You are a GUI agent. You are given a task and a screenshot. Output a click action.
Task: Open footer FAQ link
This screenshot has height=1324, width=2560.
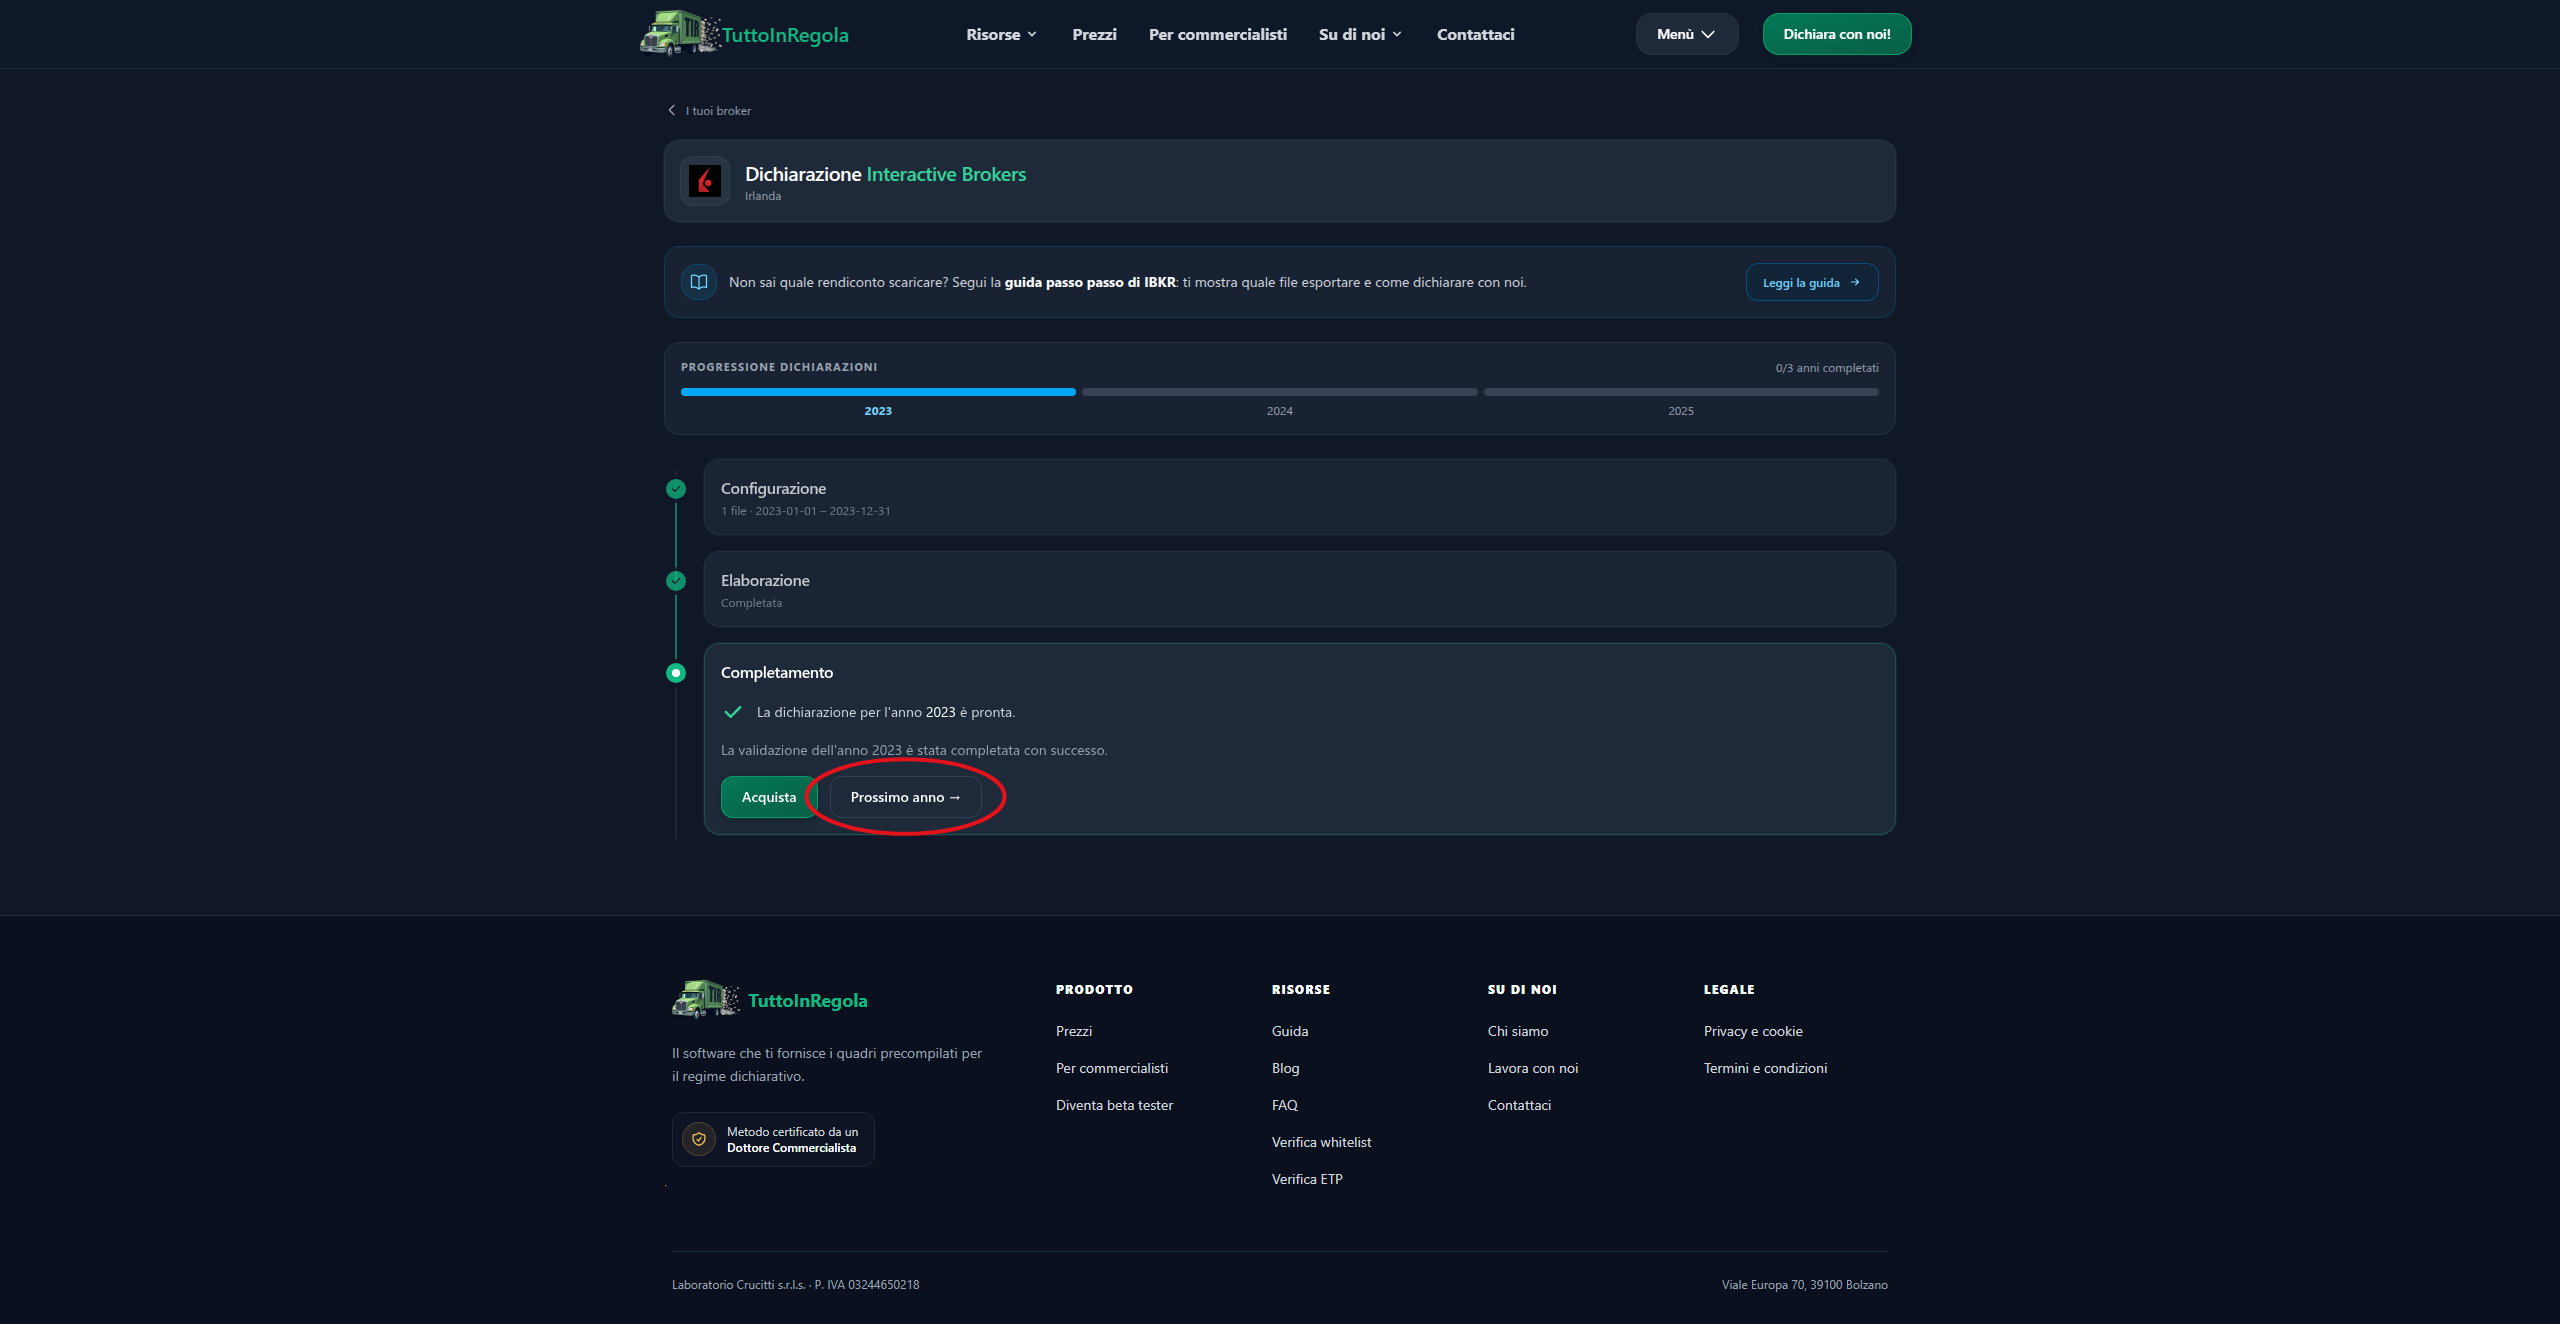pos(1284,1105)
